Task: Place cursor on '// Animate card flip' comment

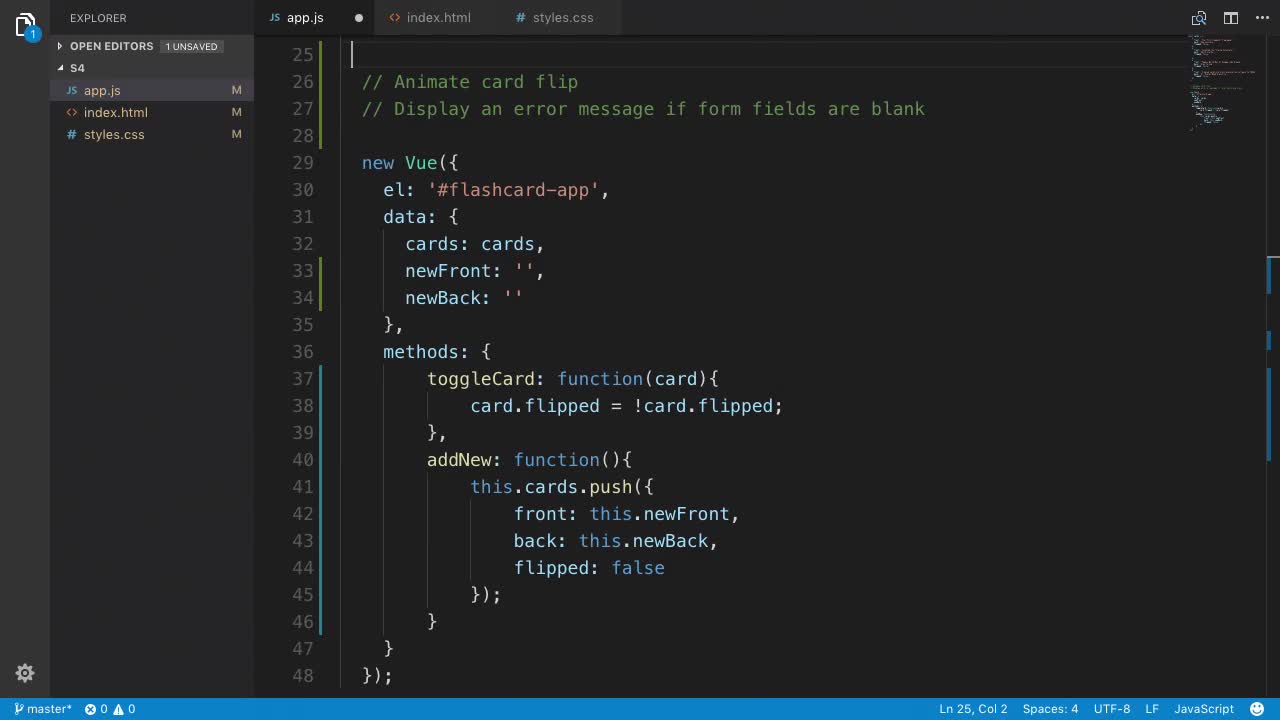Action: [470, 82]
